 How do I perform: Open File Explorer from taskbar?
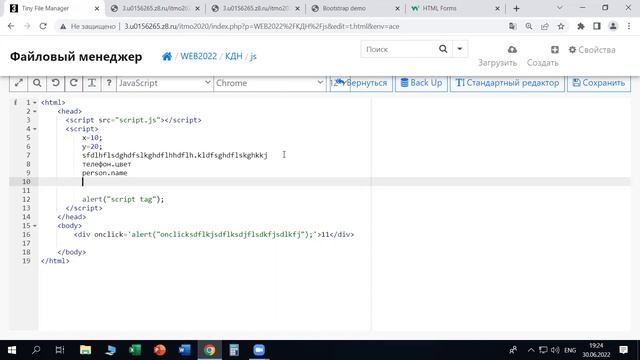tap(85, 350)
